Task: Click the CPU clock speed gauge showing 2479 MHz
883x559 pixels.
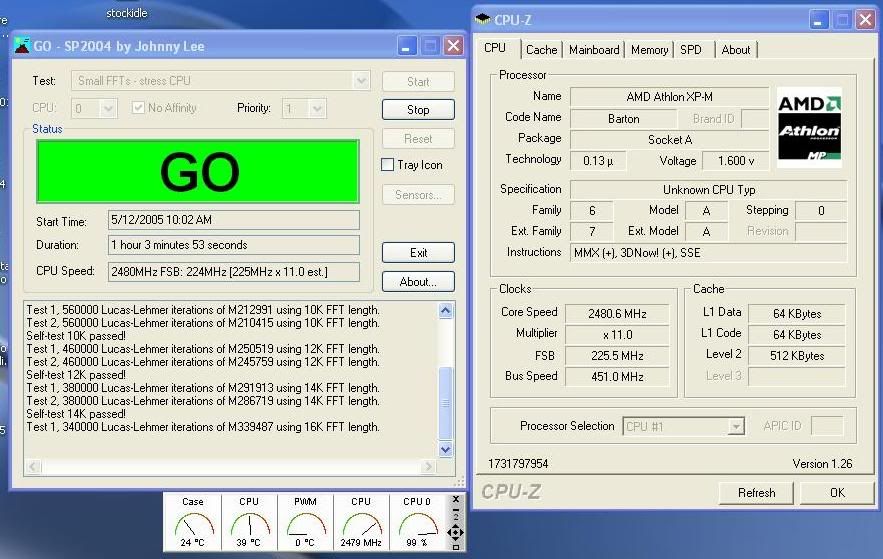Action: [x=360, y=522]
